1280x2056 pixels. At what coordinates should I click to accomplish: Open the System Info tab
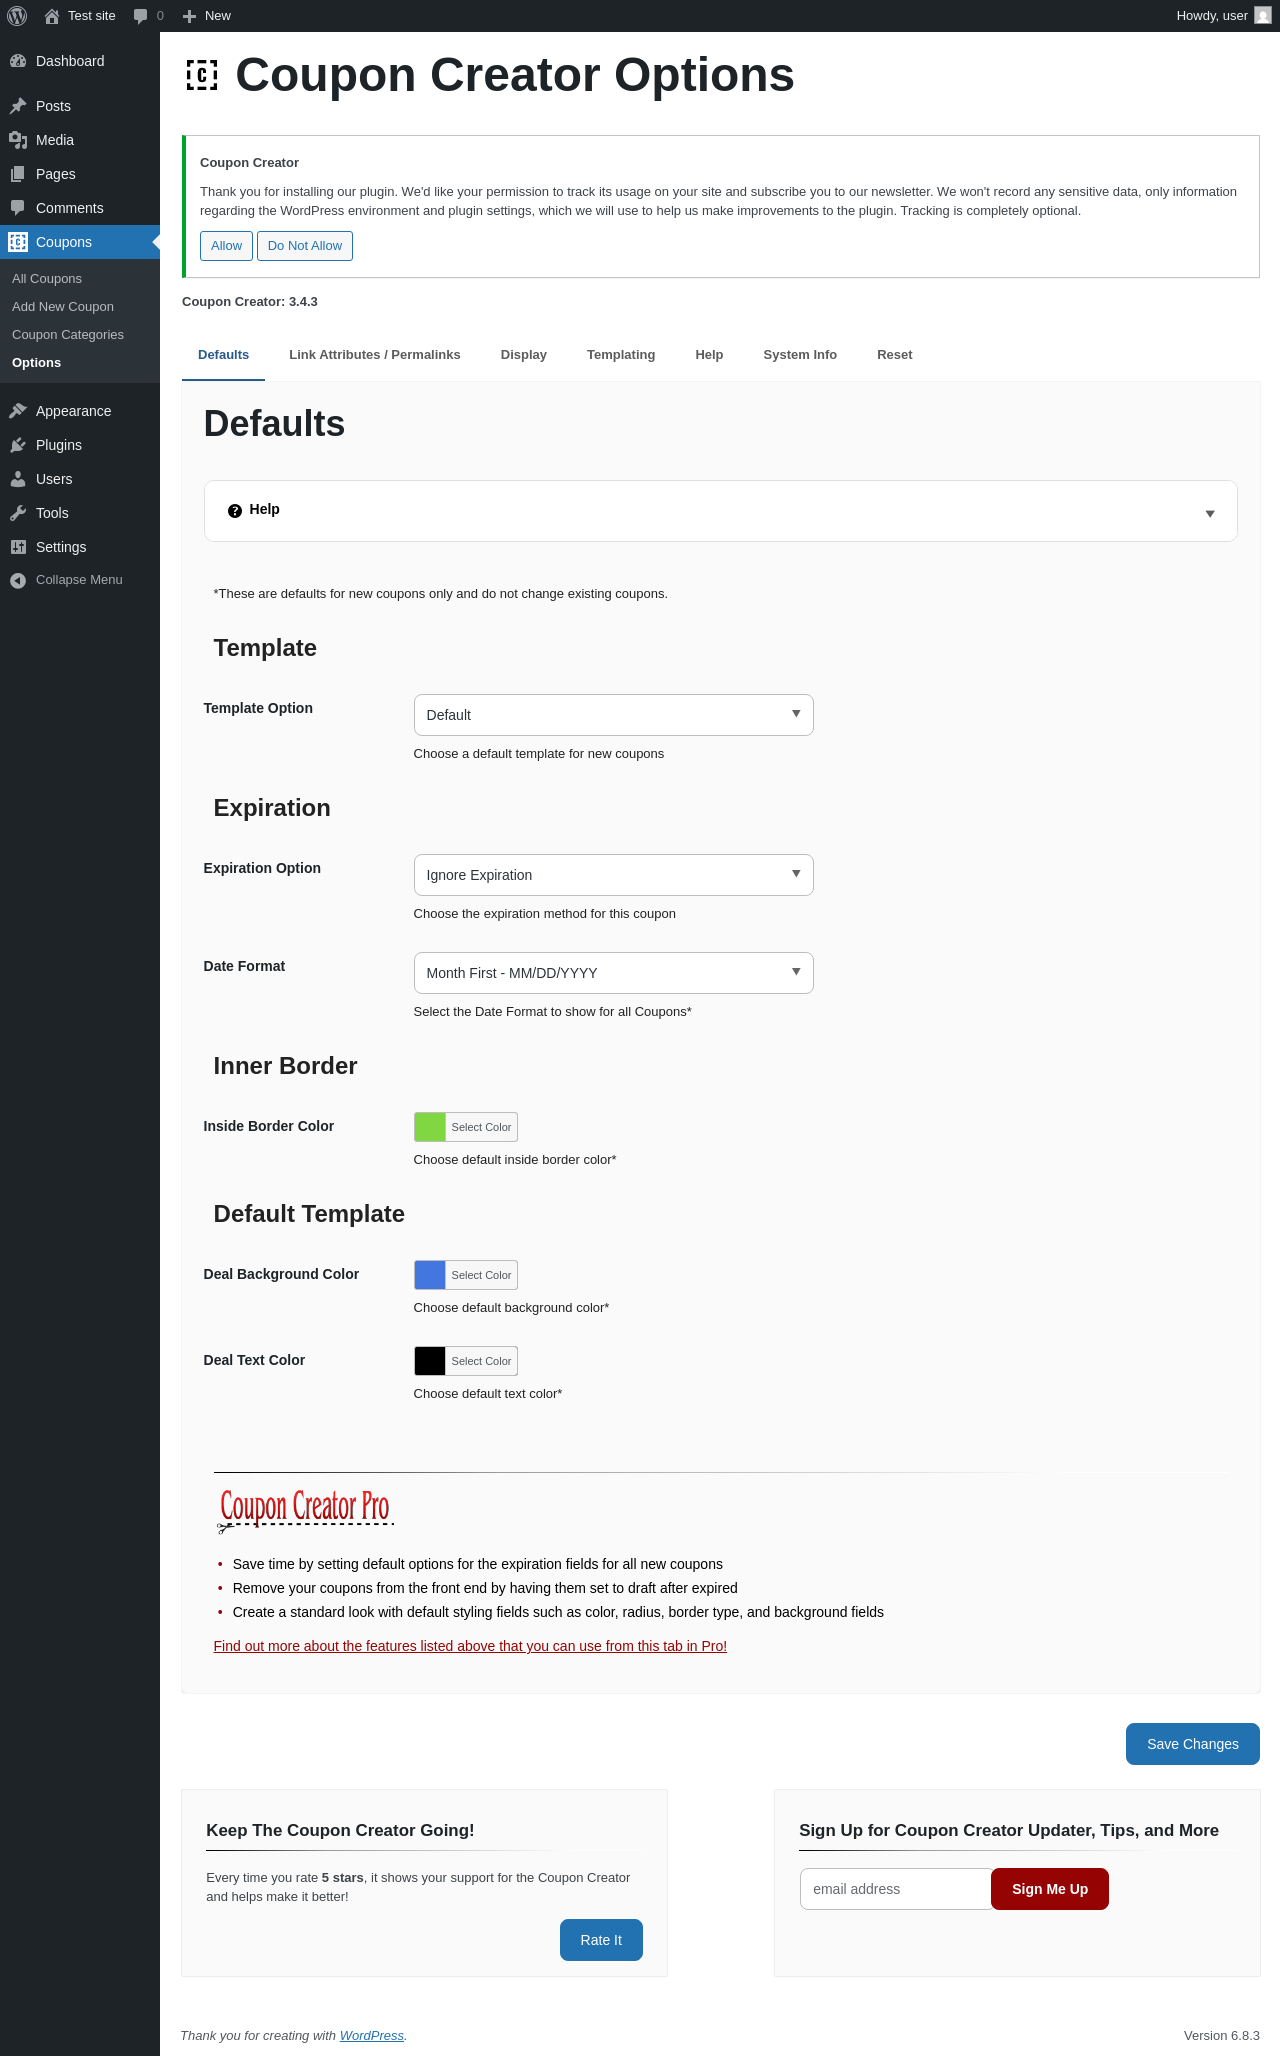click(800, 355)
